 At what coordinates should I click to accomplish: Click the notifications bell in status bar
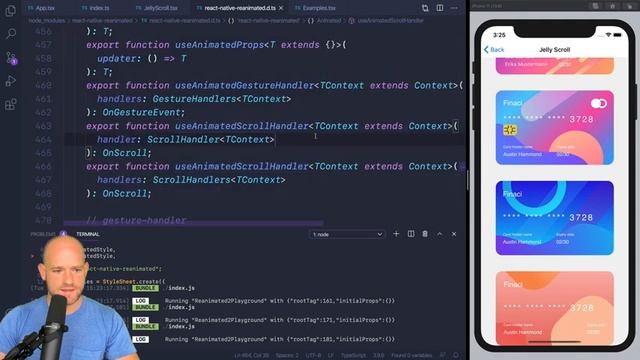pos(456,355)
